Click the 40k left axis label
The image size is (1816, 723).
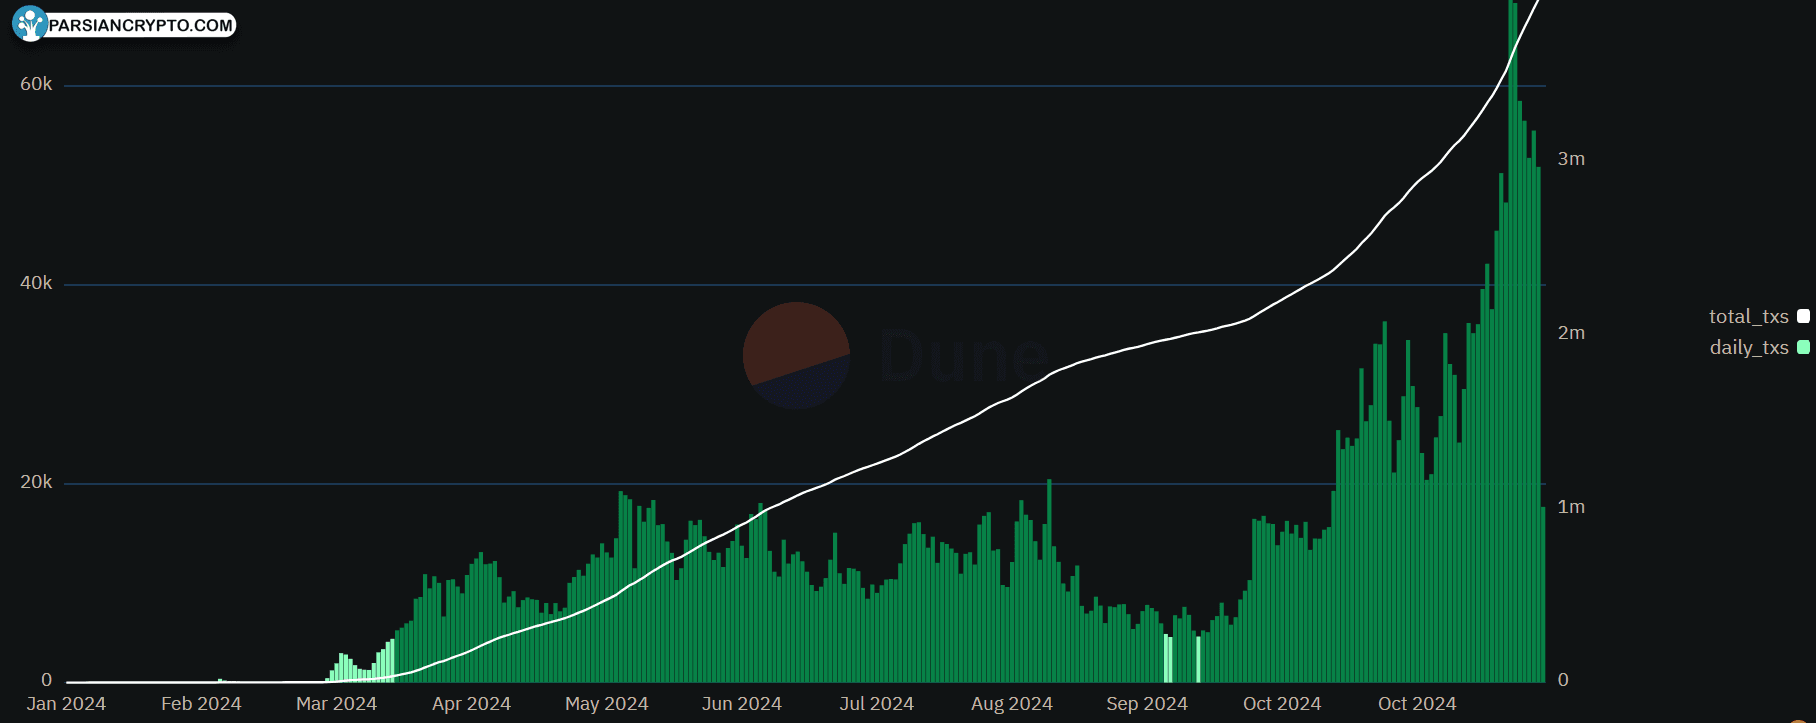(x=36, y=283)
